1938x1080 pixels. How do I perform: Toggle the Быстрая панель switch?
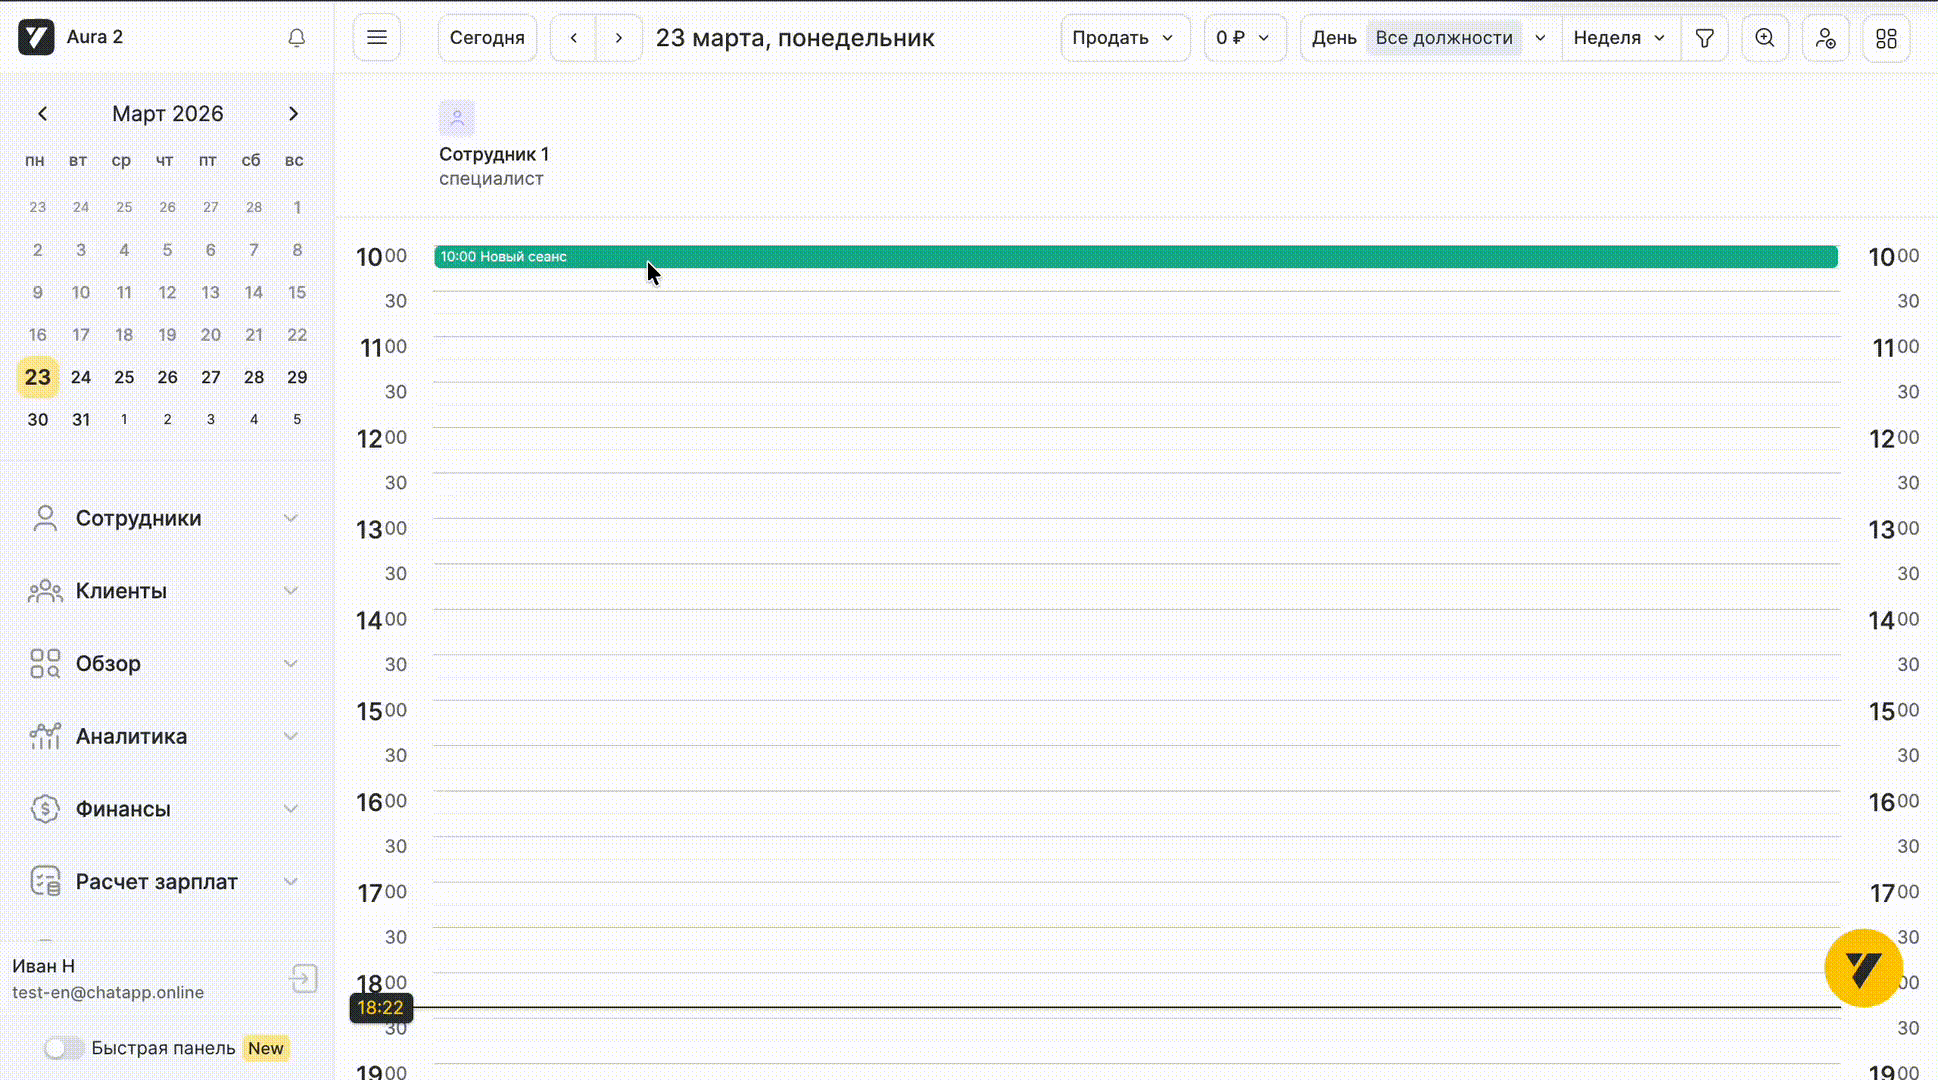[x=64, y=1048]
